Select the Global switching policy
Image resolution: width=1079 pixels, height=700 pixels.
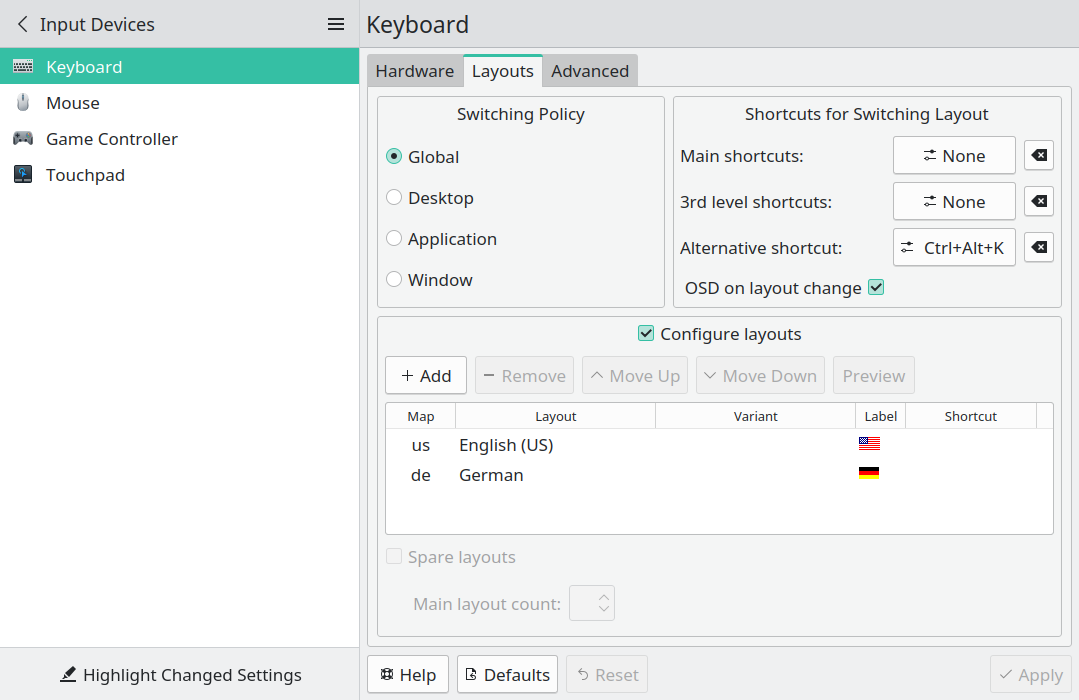pos(423,157)
